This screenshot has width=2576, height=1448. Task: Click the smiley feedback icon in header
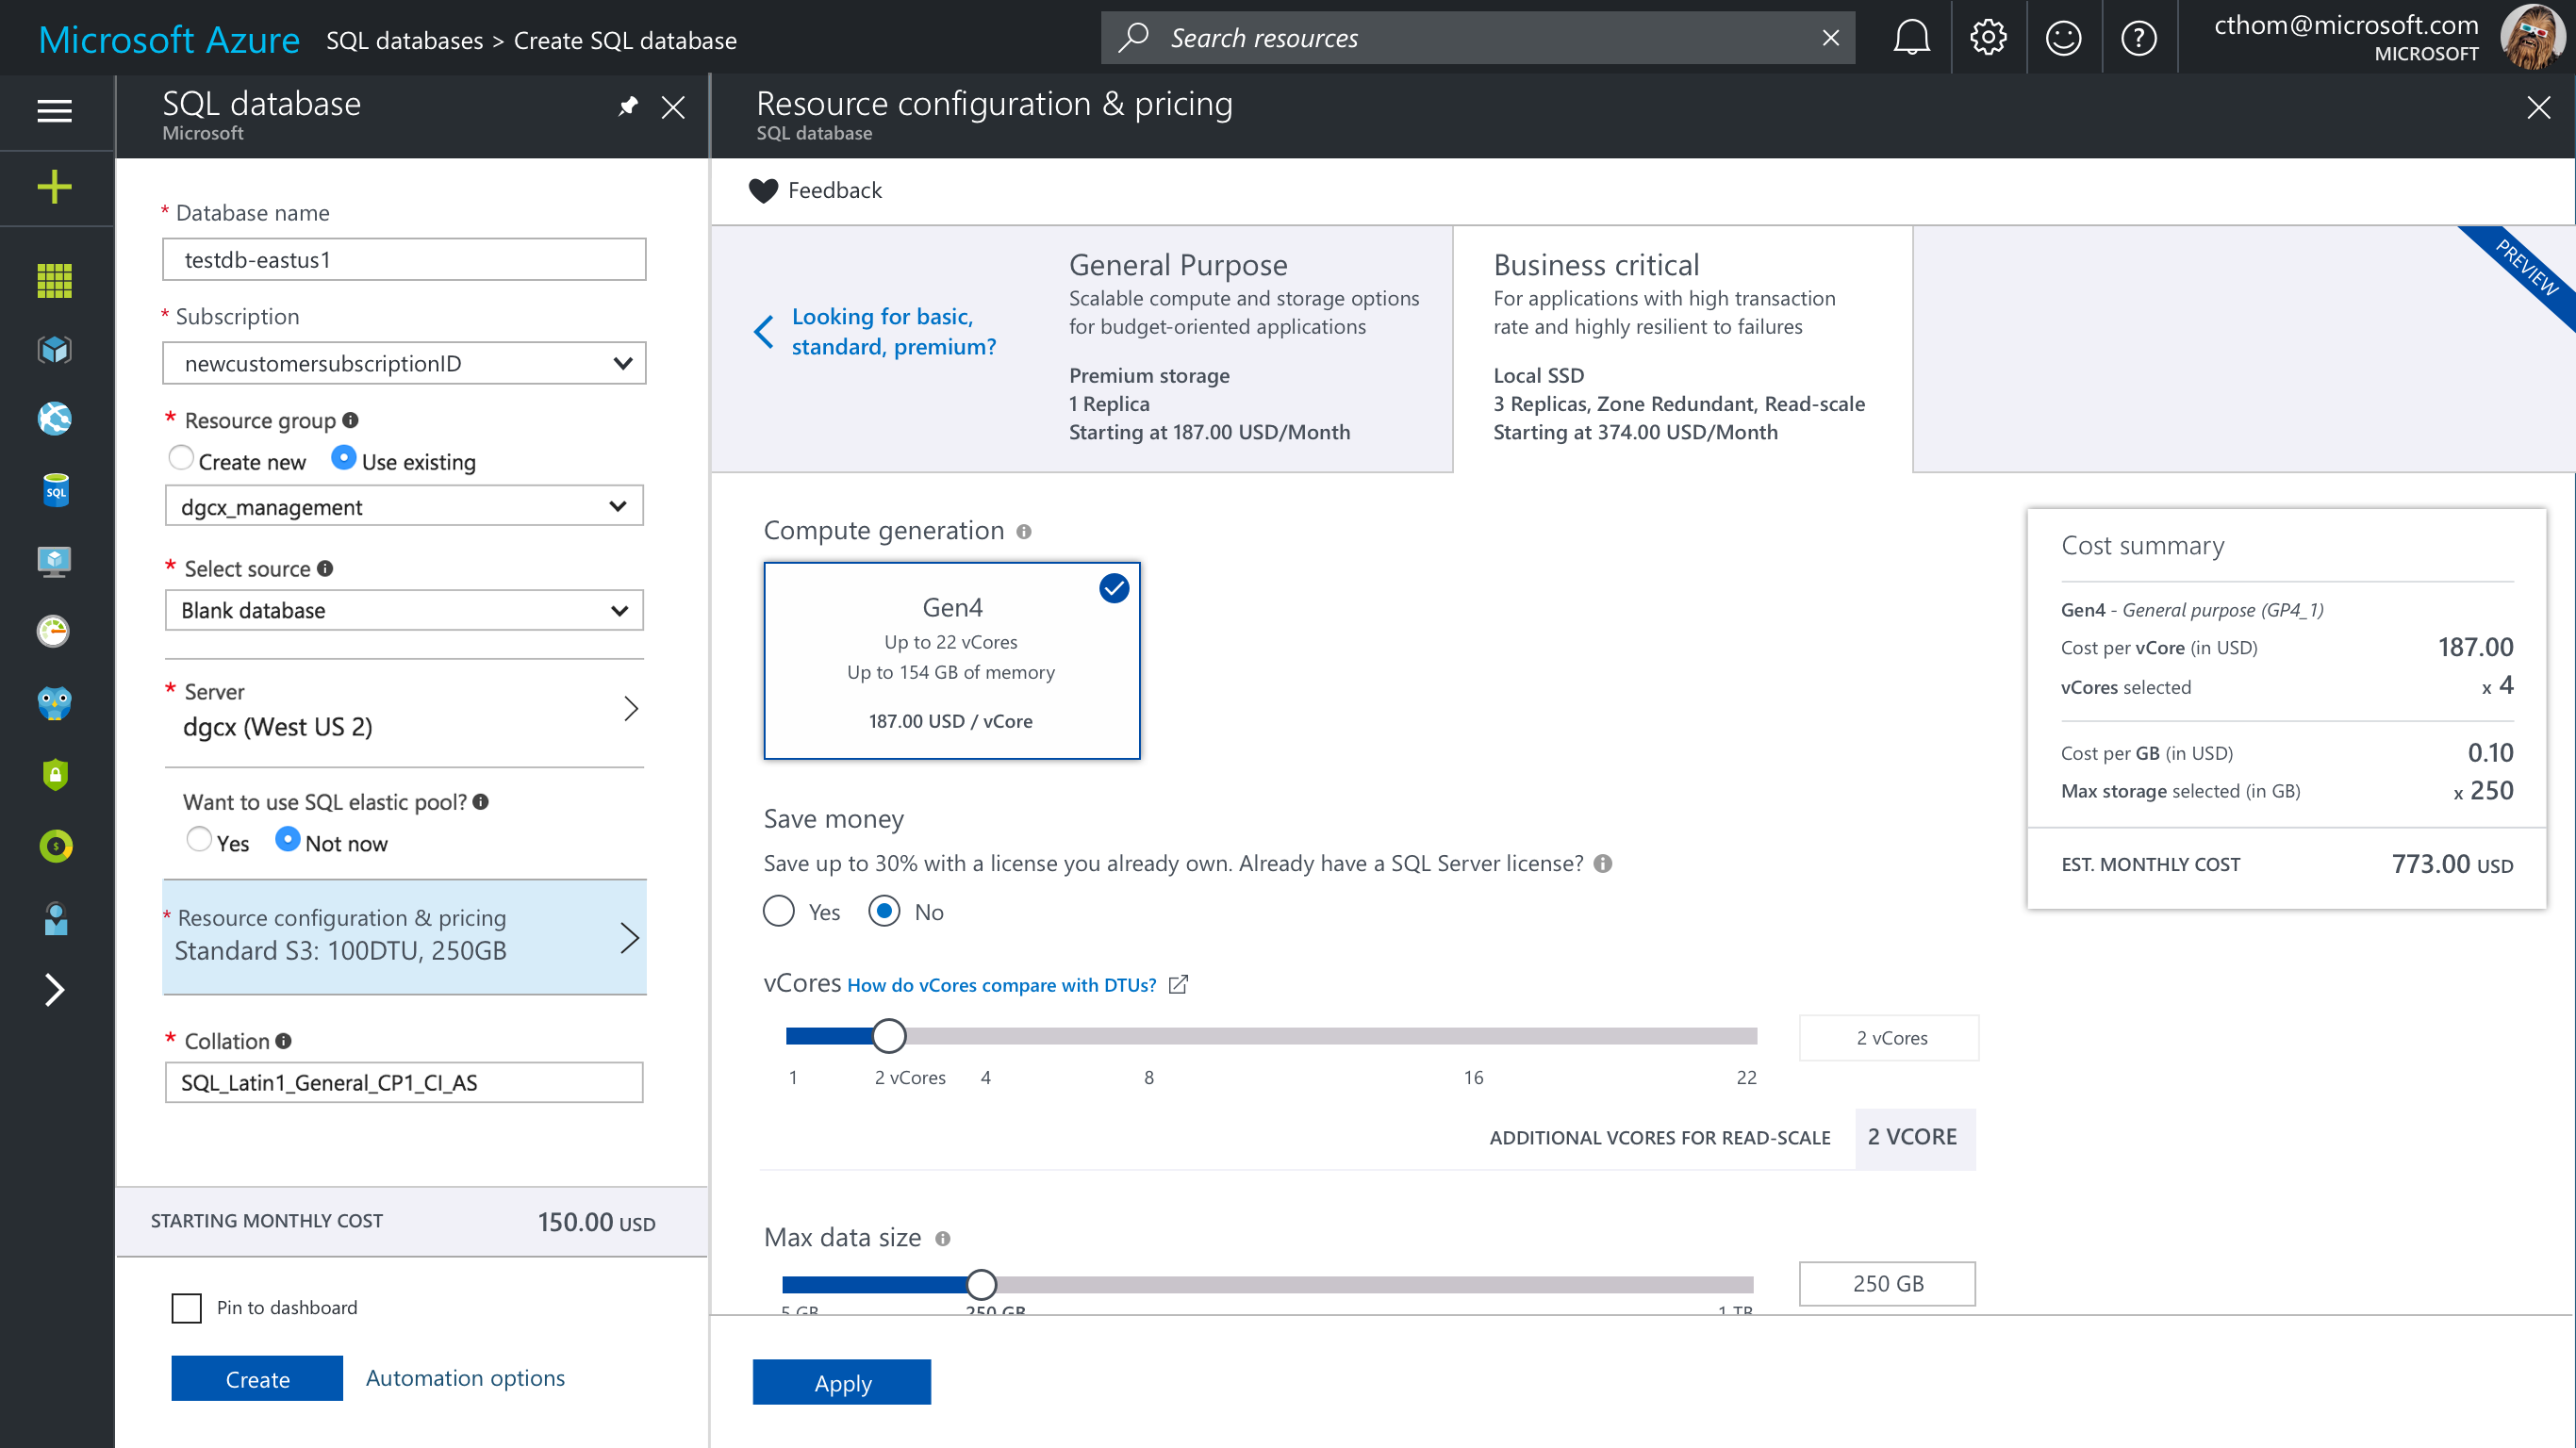pos(2063,38)
